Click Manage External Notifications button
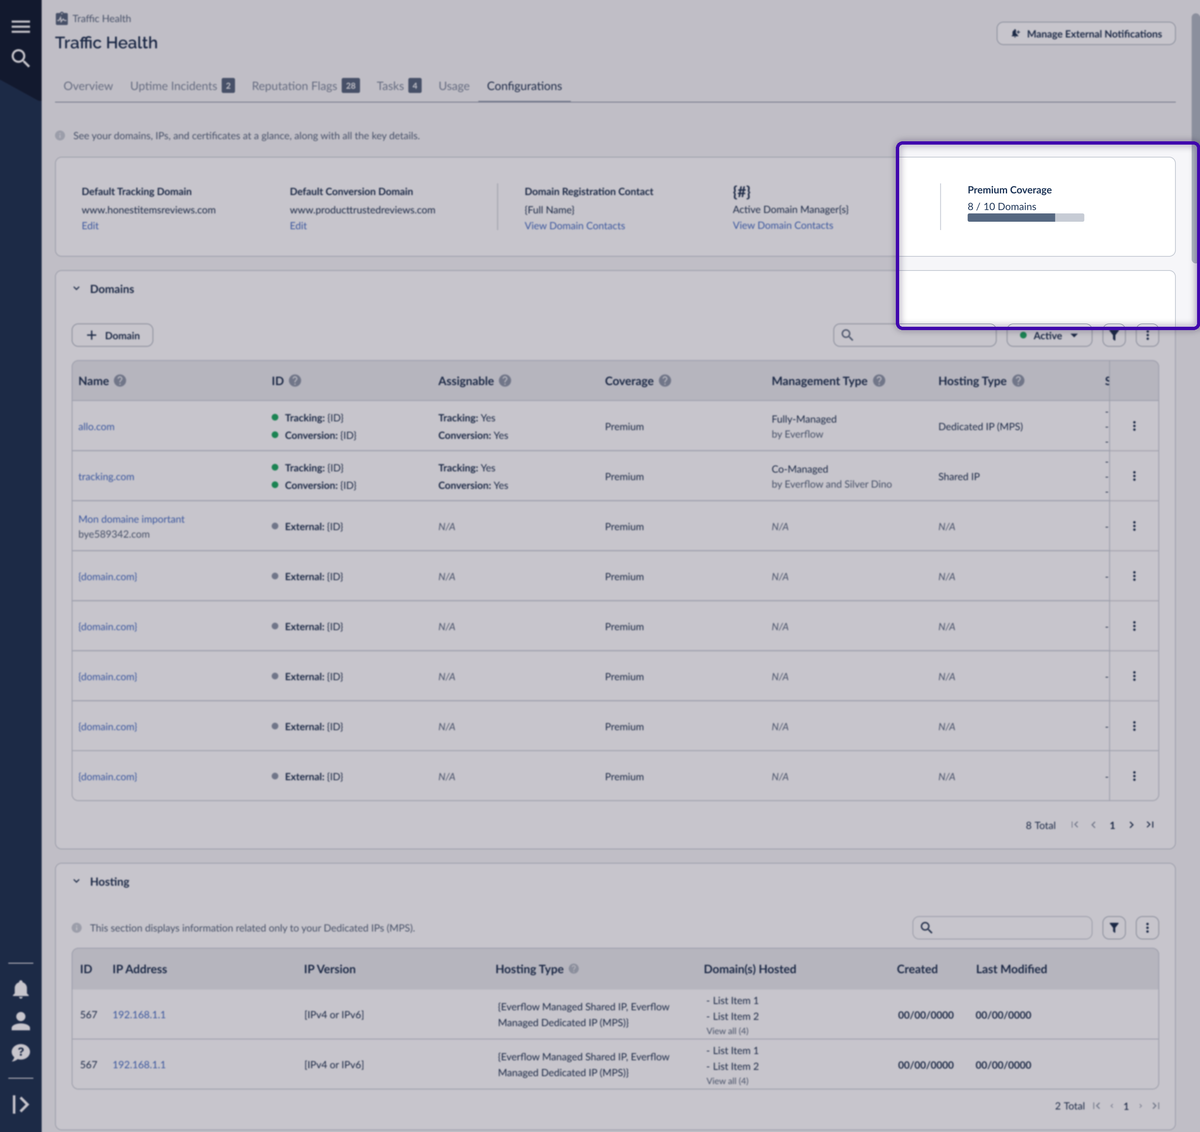Image resolution: width=1200 pixels, height=1132 pixels. tap(1086, 34)
